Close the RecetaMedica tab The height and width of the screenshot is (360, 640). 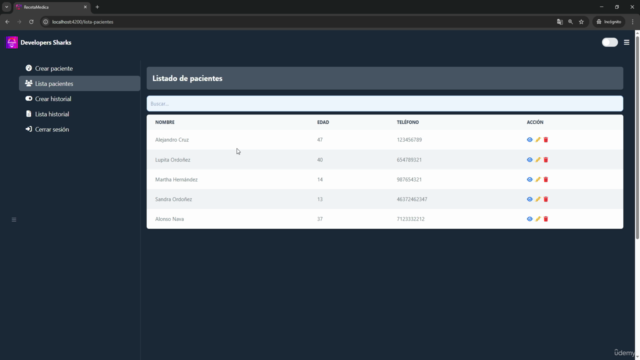coord(85,7)
